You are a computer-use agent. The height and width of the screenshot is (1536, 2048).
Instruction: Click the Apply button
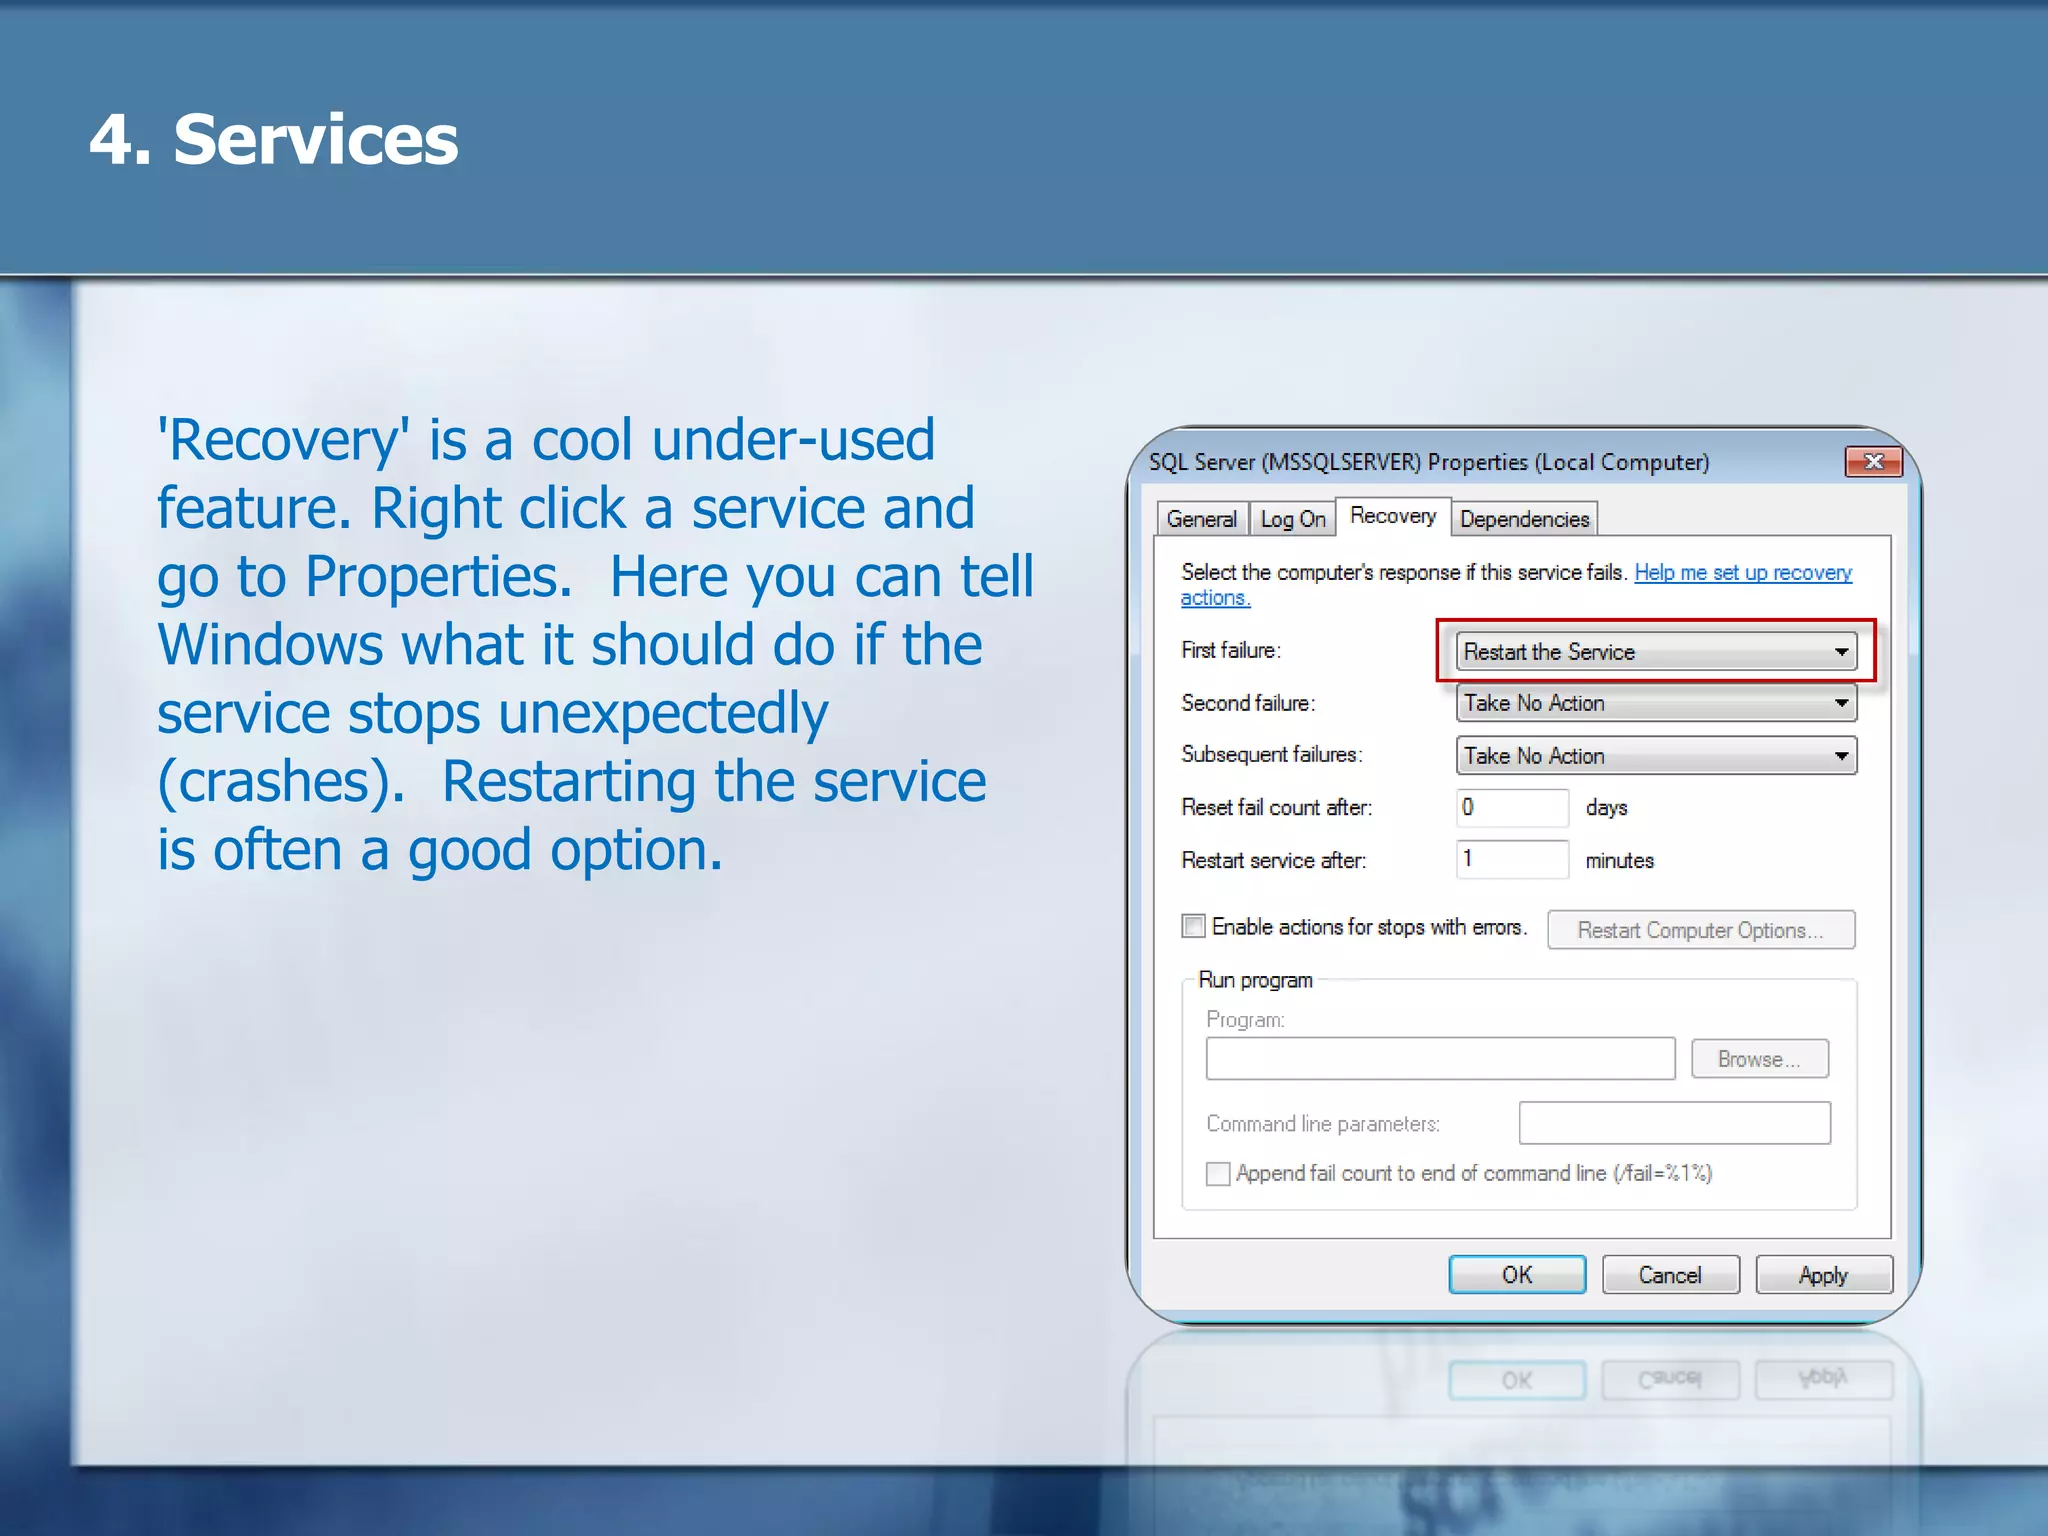[x=1823, y=1275]
